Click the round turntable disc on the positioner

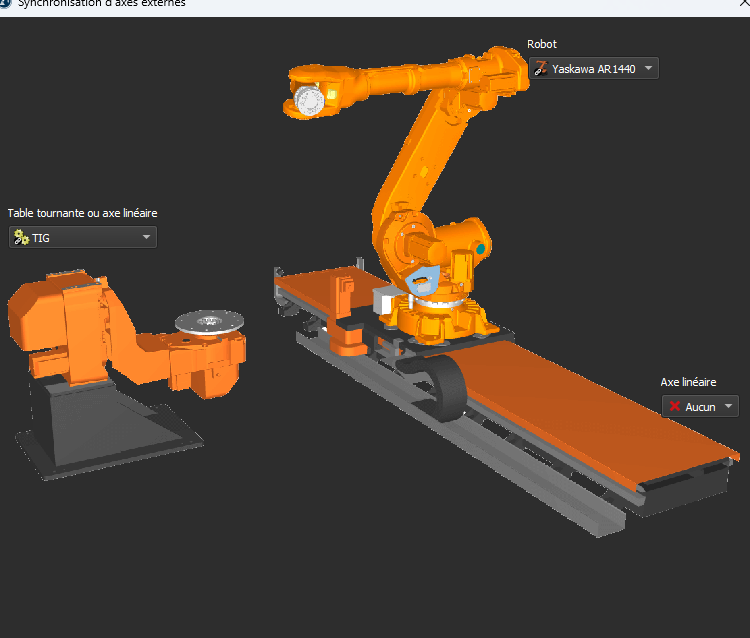(x=209, y=321)
